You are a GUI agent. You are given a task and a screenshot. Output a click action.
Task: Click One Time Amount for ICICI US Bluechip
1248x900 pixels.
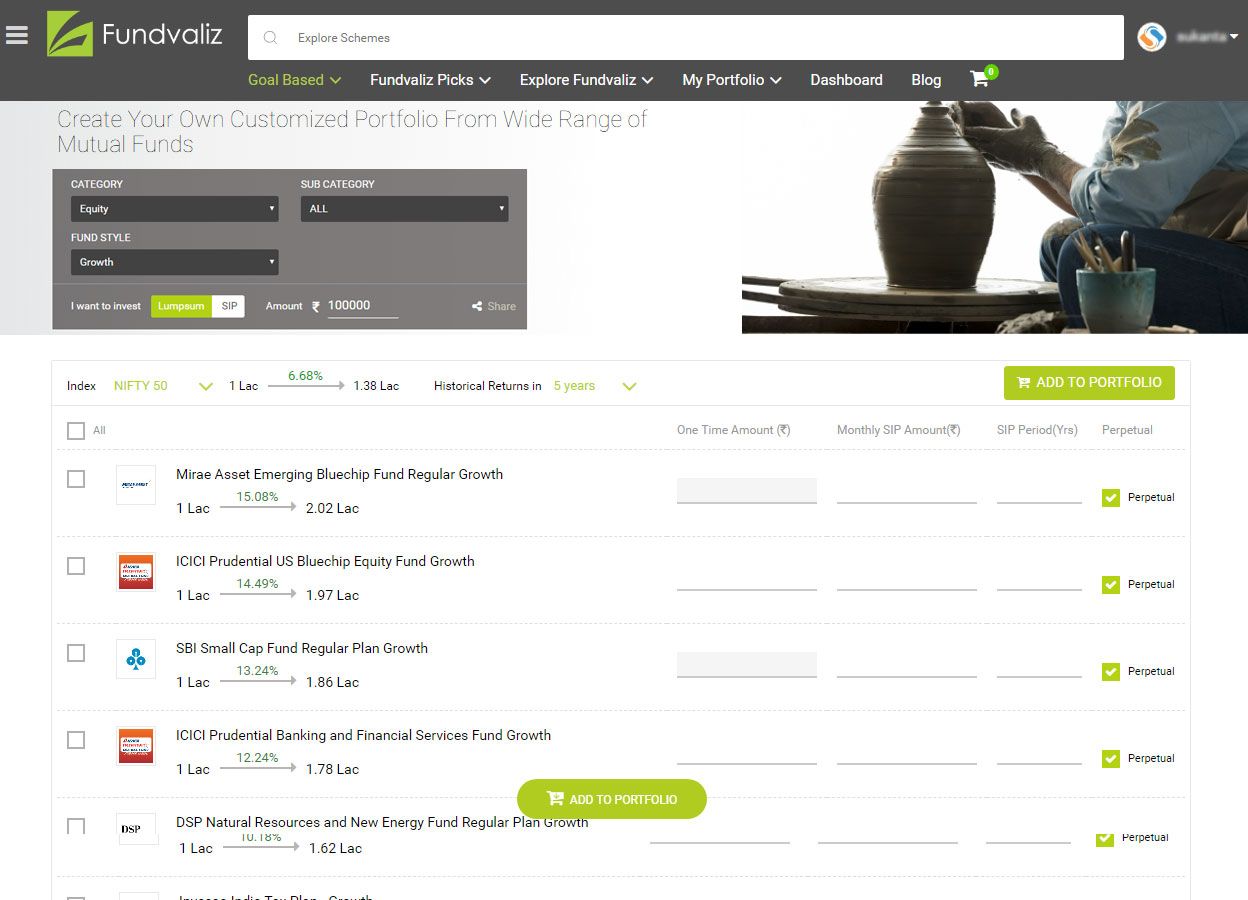747,578
